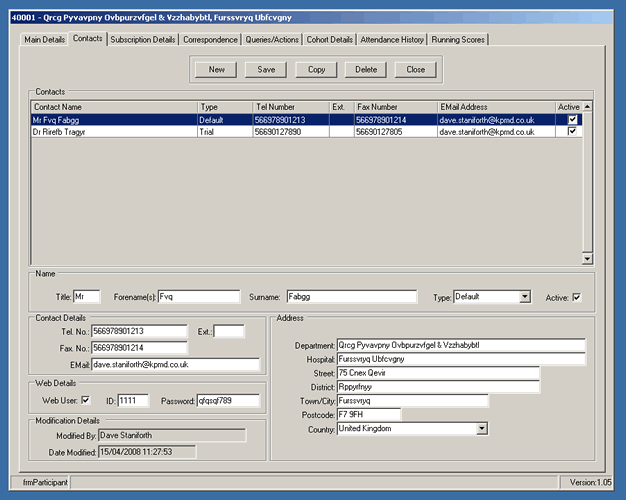The image size is (626, 500).
Task: Click the Fax. No. field
Action: click(139, 348)
